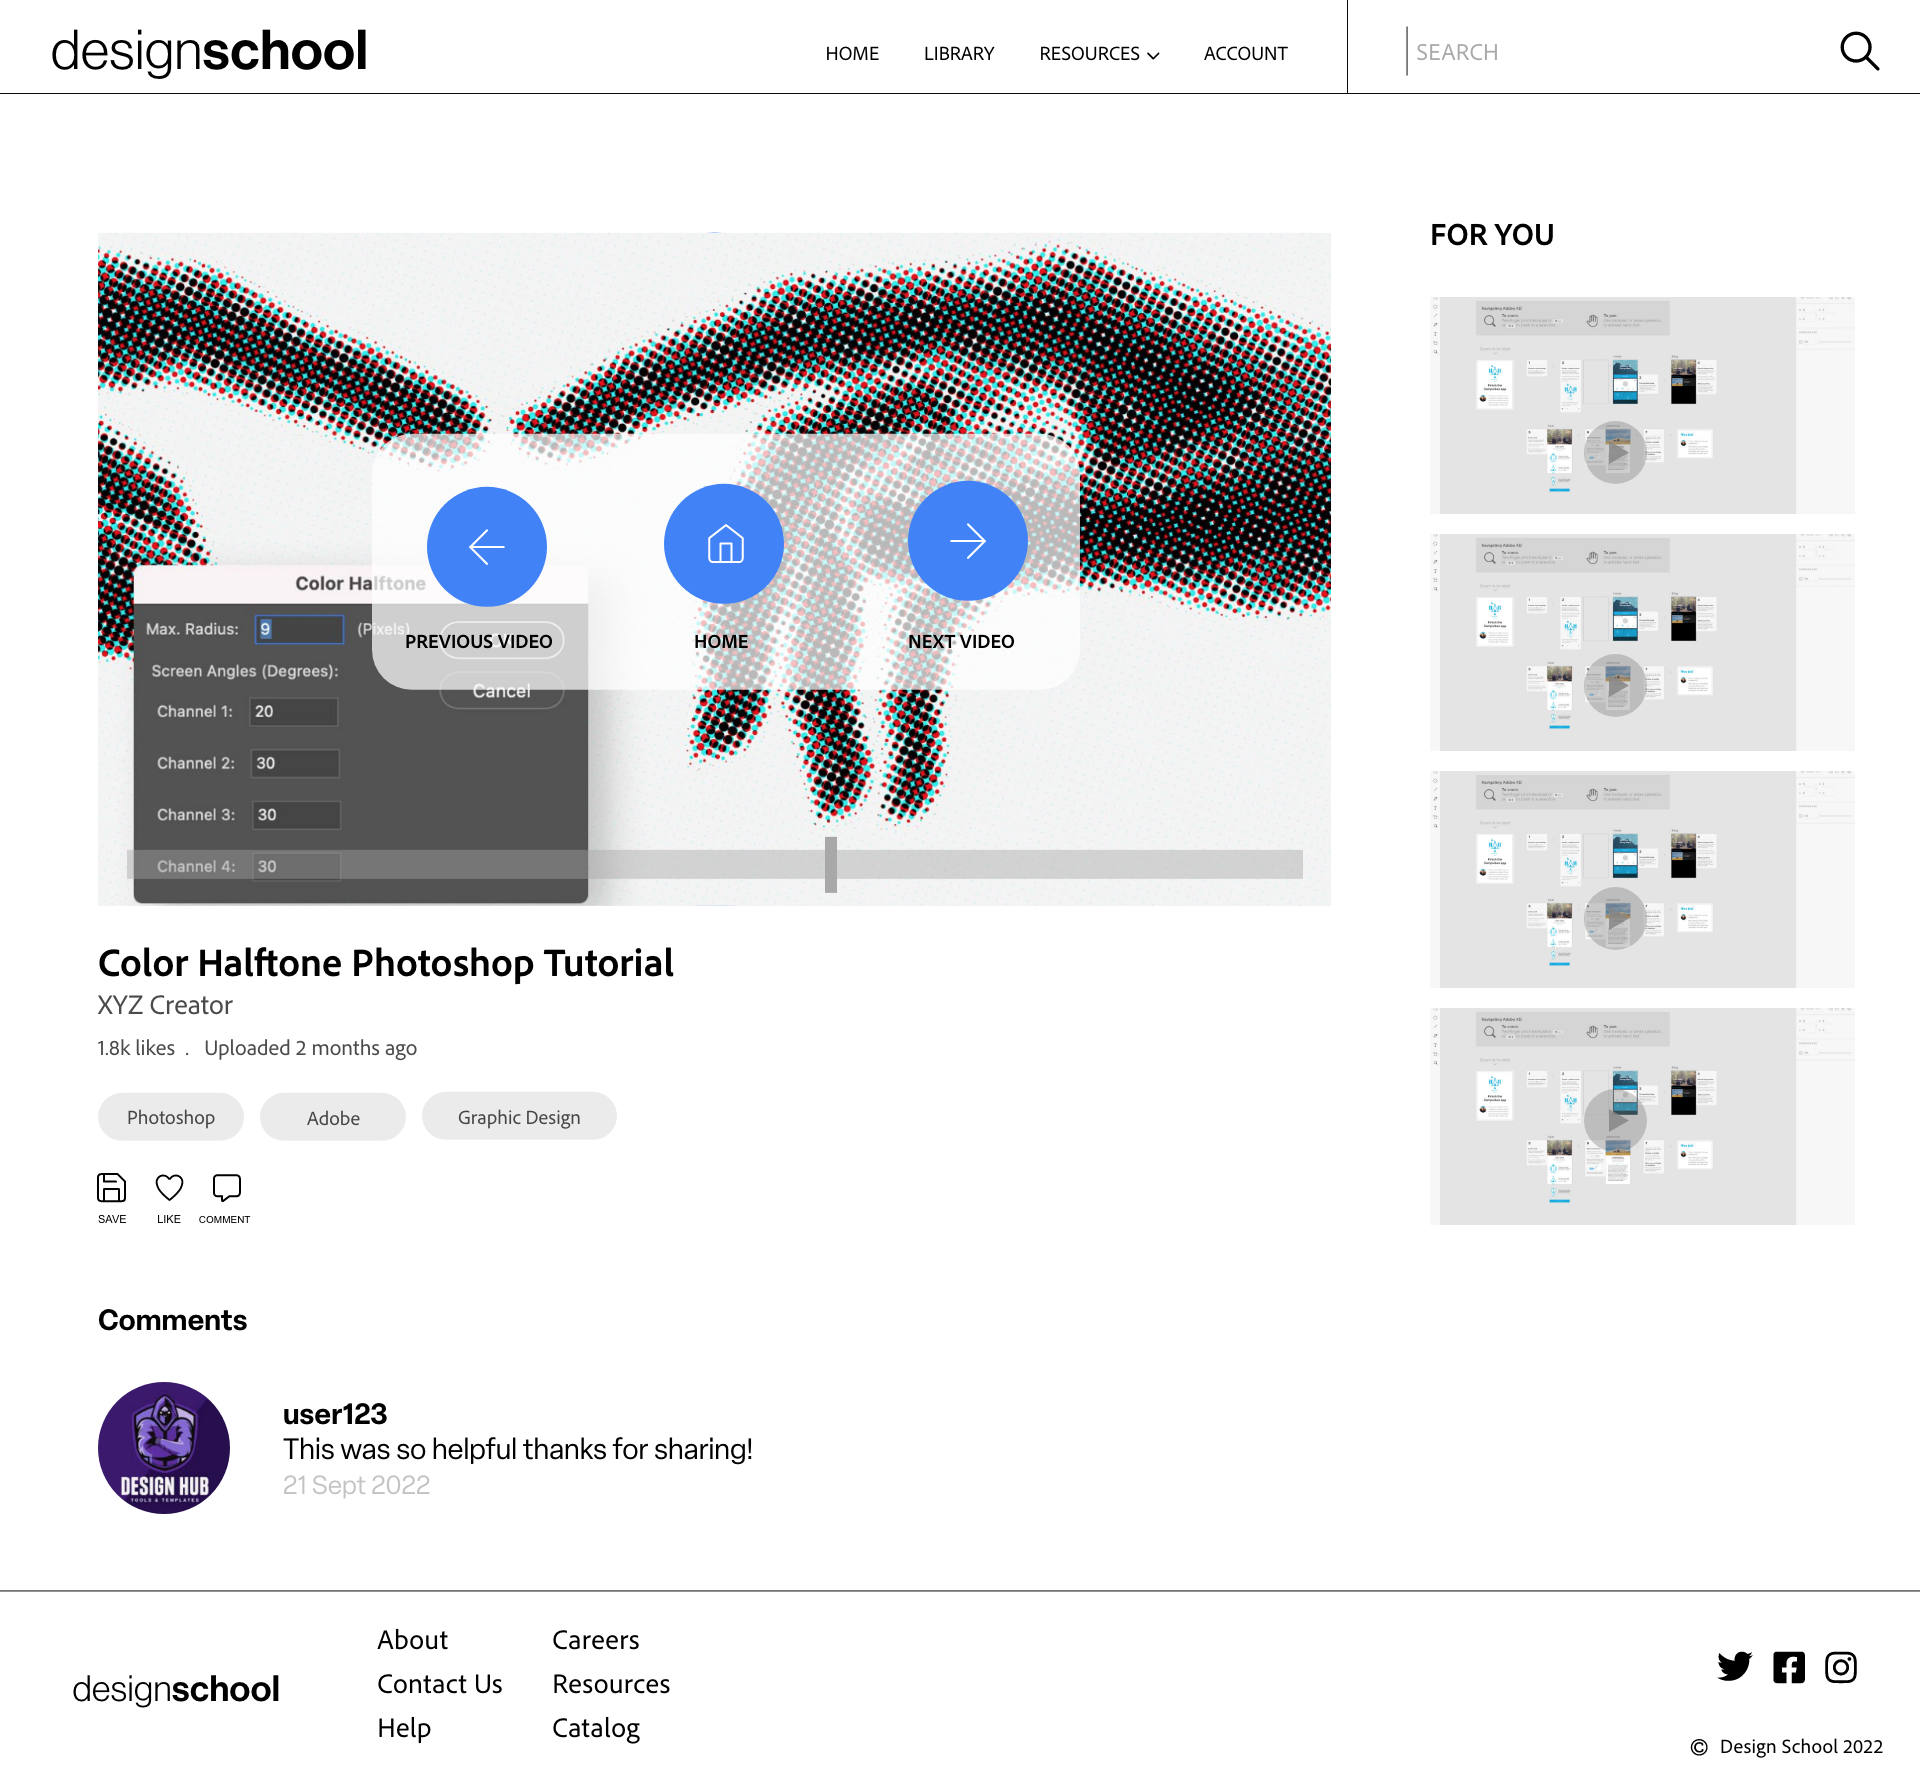Like the video with the heart icon
Image resolution: width=1920 pixels, height=1771 pixels.
[x=169, y=1187]
